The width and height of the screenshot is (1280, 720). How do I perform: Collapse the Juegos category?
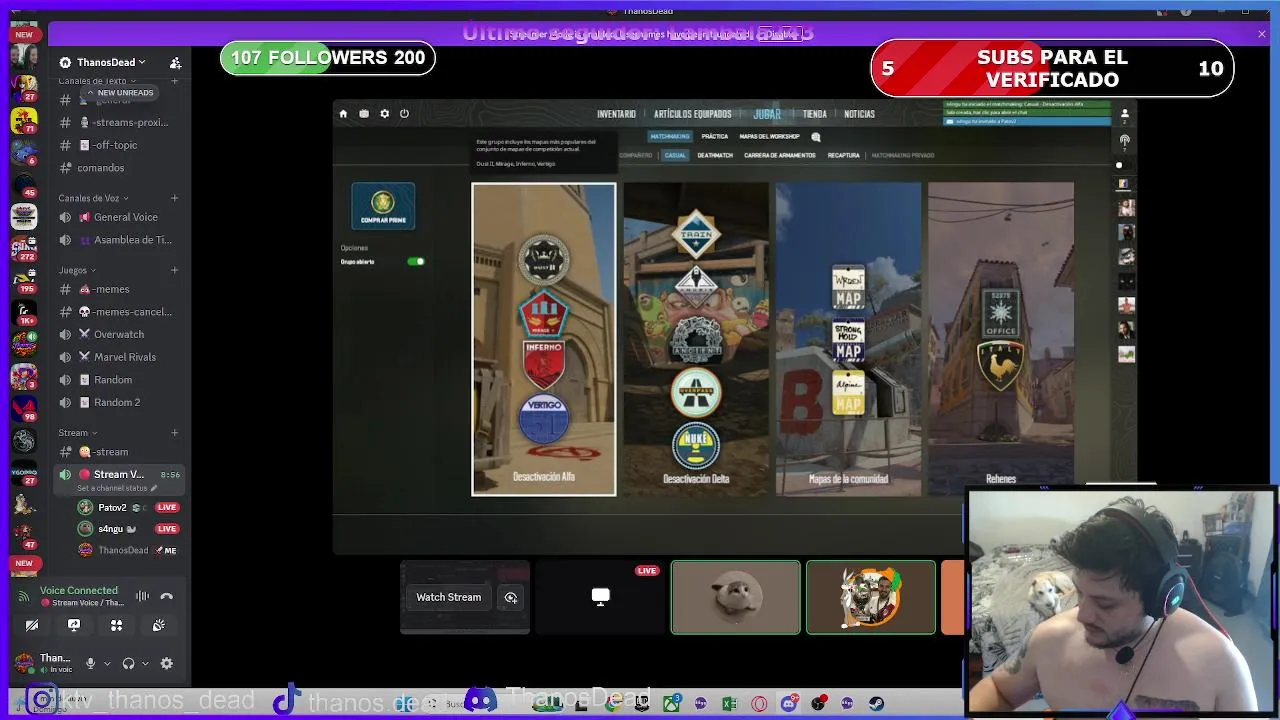click(x=77, y=270)
